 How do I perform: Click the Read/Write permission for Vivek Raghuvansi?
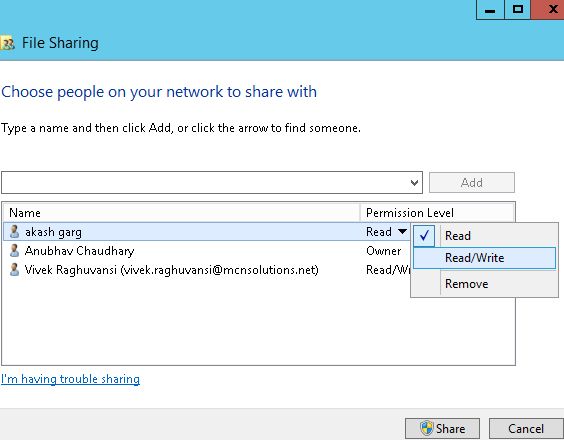click(x=388, y=270)
